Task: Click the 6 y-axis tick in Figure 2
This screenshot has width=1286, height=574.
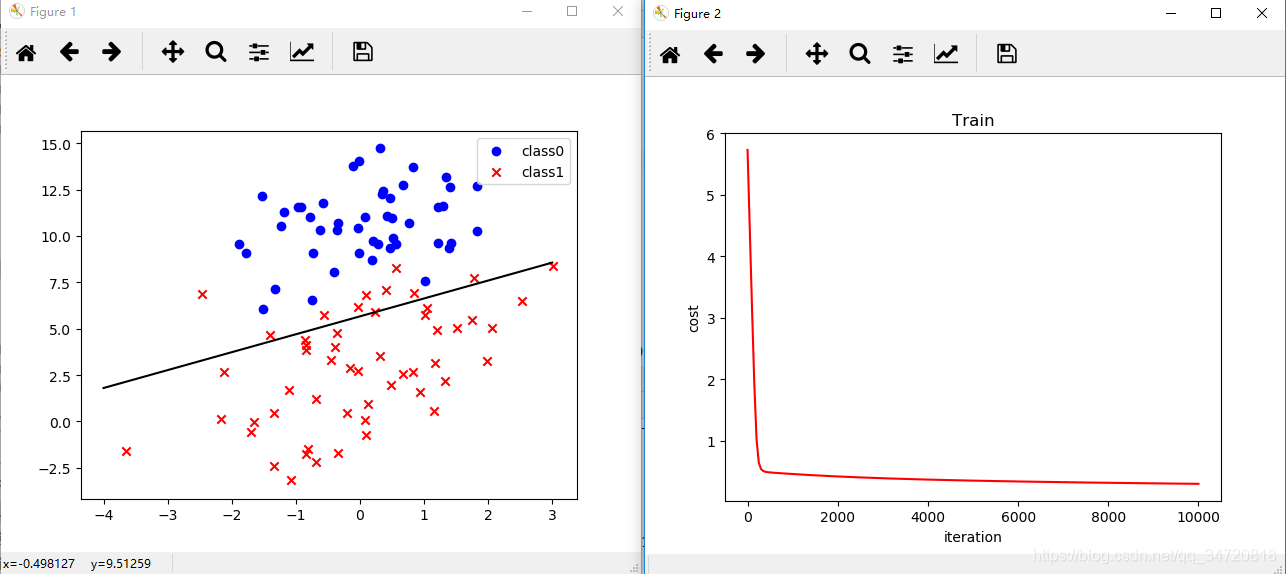Action: (710, 134)
